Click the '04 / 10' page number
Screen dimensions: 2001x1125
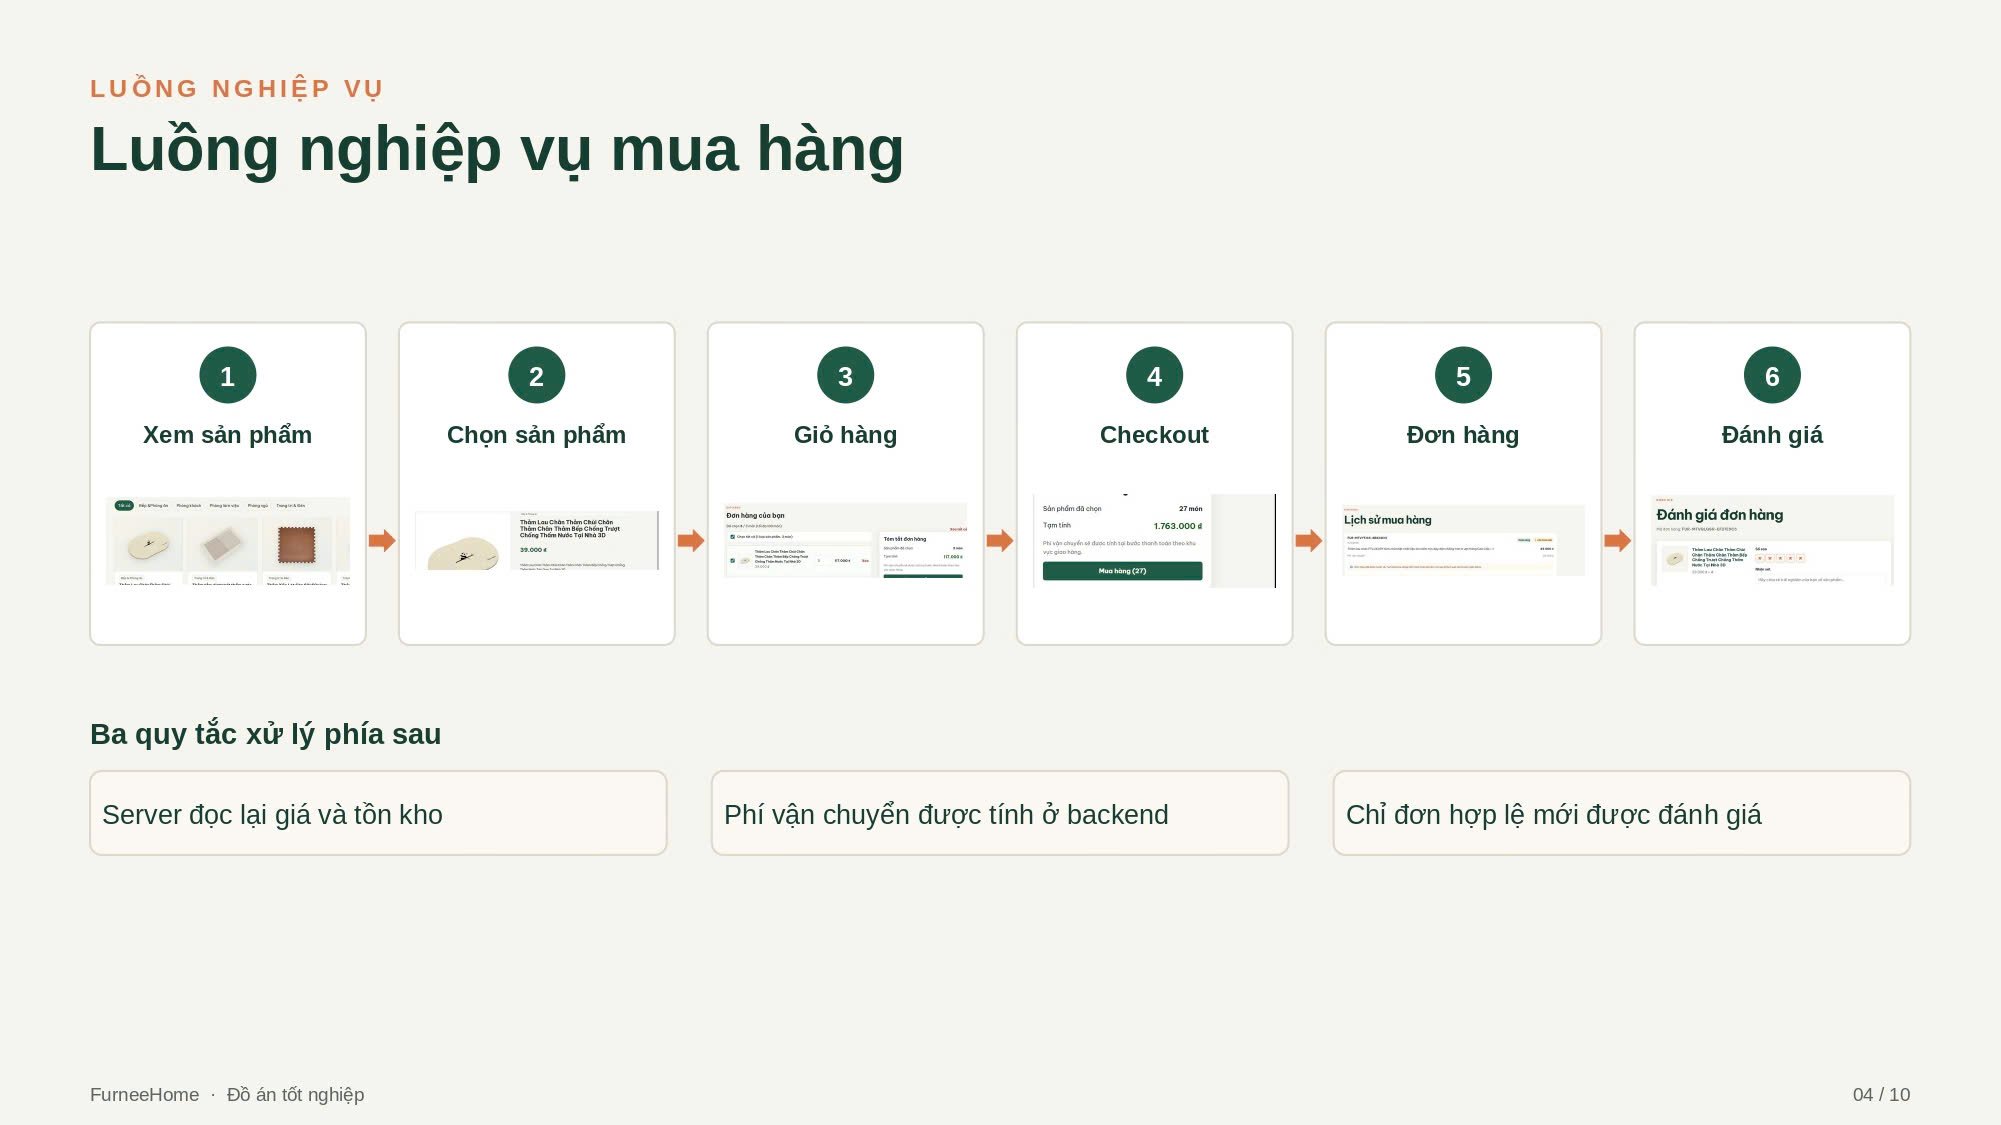(1881, 1095)
